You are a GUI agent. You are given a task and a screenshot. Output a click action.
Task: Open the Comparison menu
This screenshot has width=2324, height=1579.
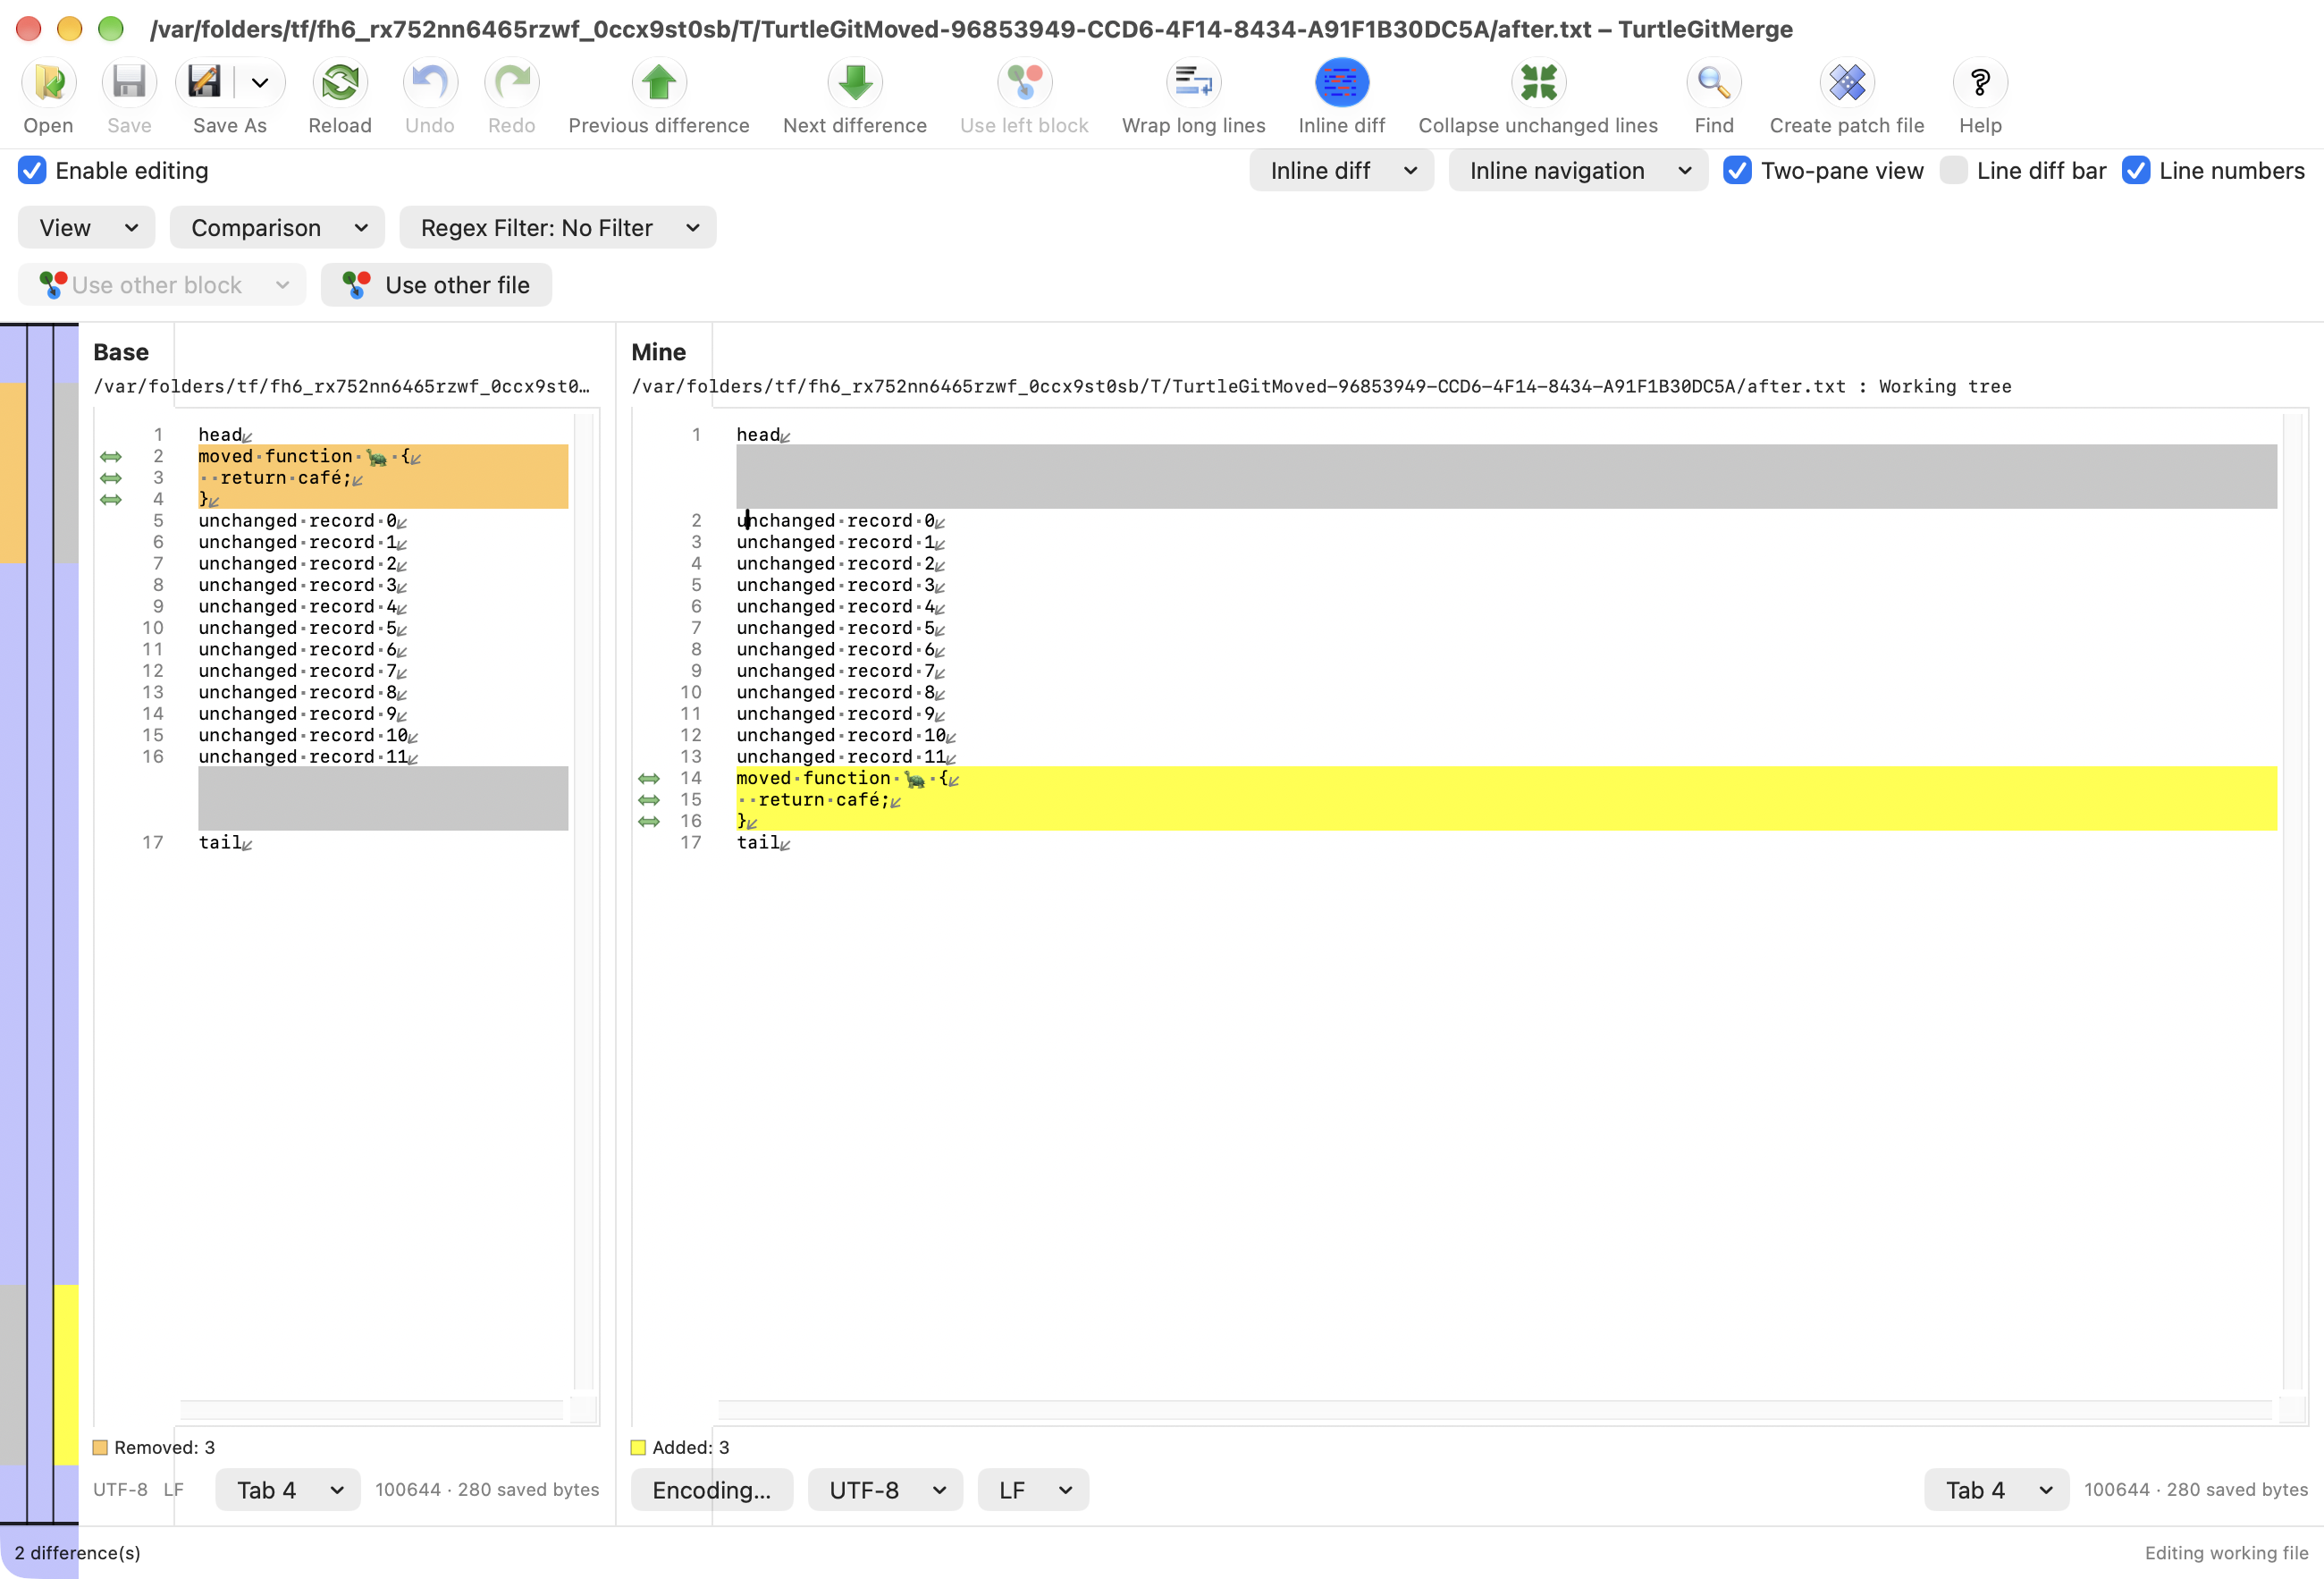pos(277,228)
